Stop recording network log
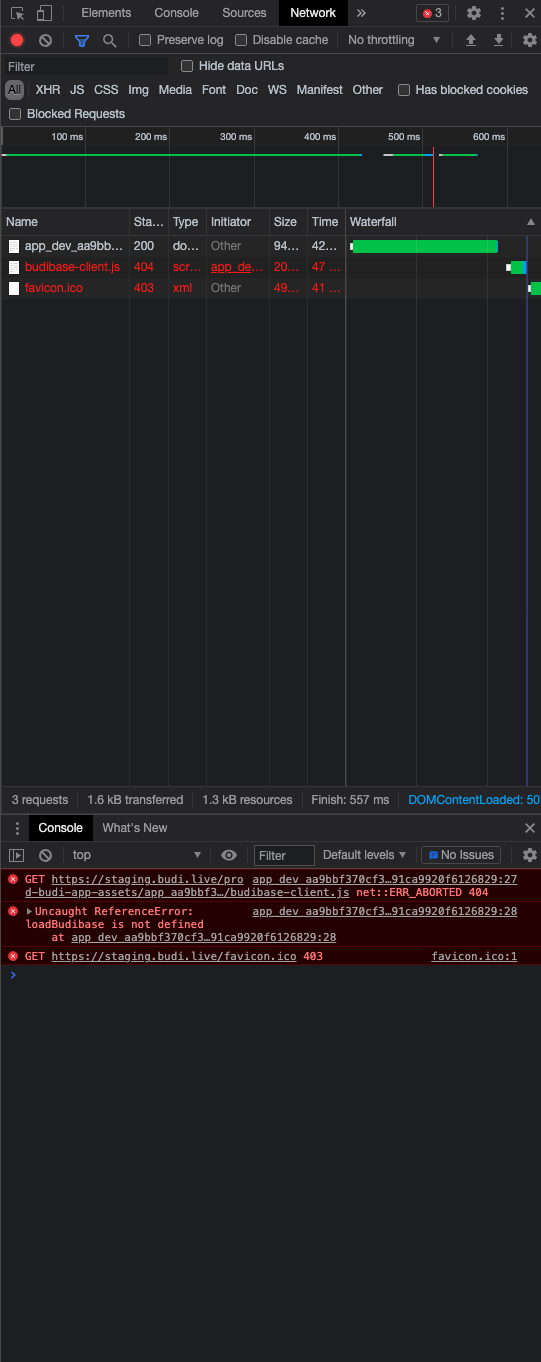541x1362 pixels. click(17, 40)
